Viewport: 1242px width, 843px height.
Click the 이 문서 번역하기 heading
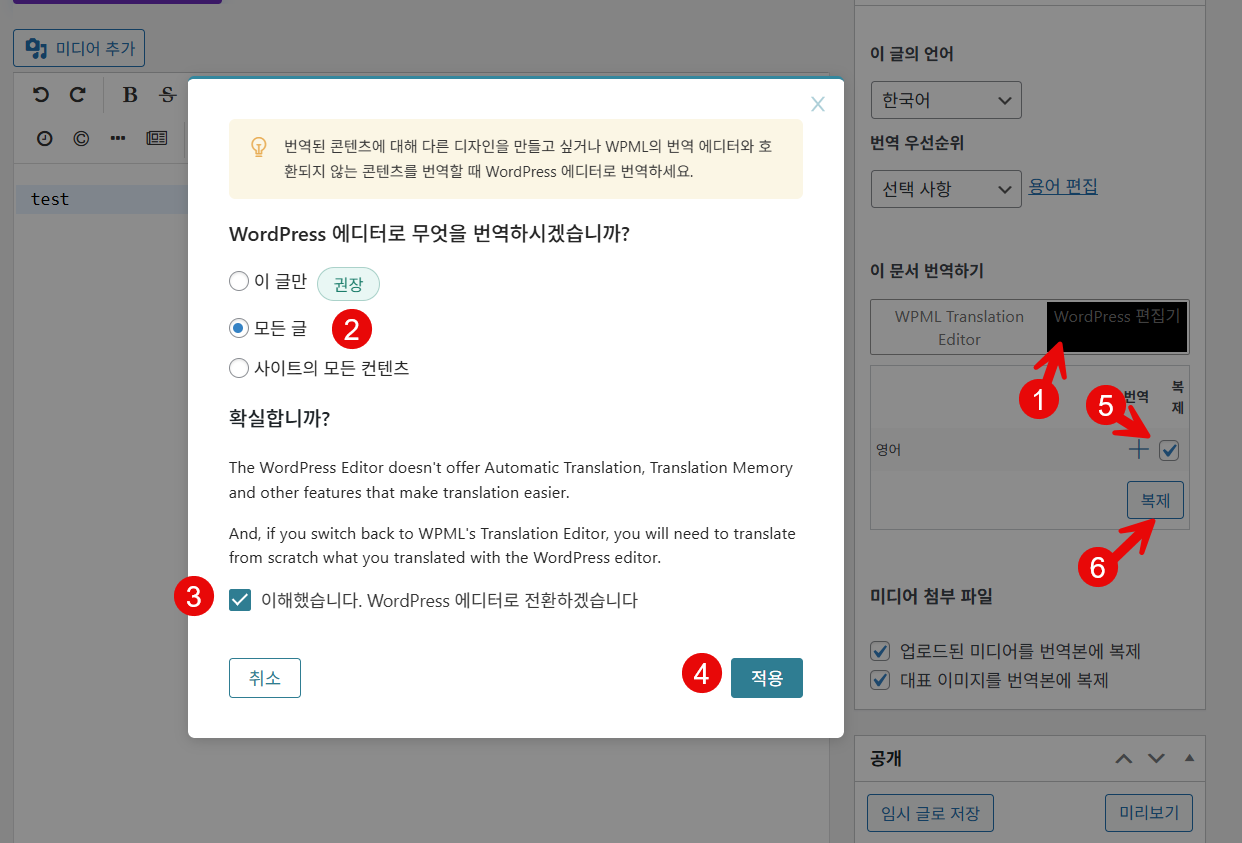tap(928, 271)
